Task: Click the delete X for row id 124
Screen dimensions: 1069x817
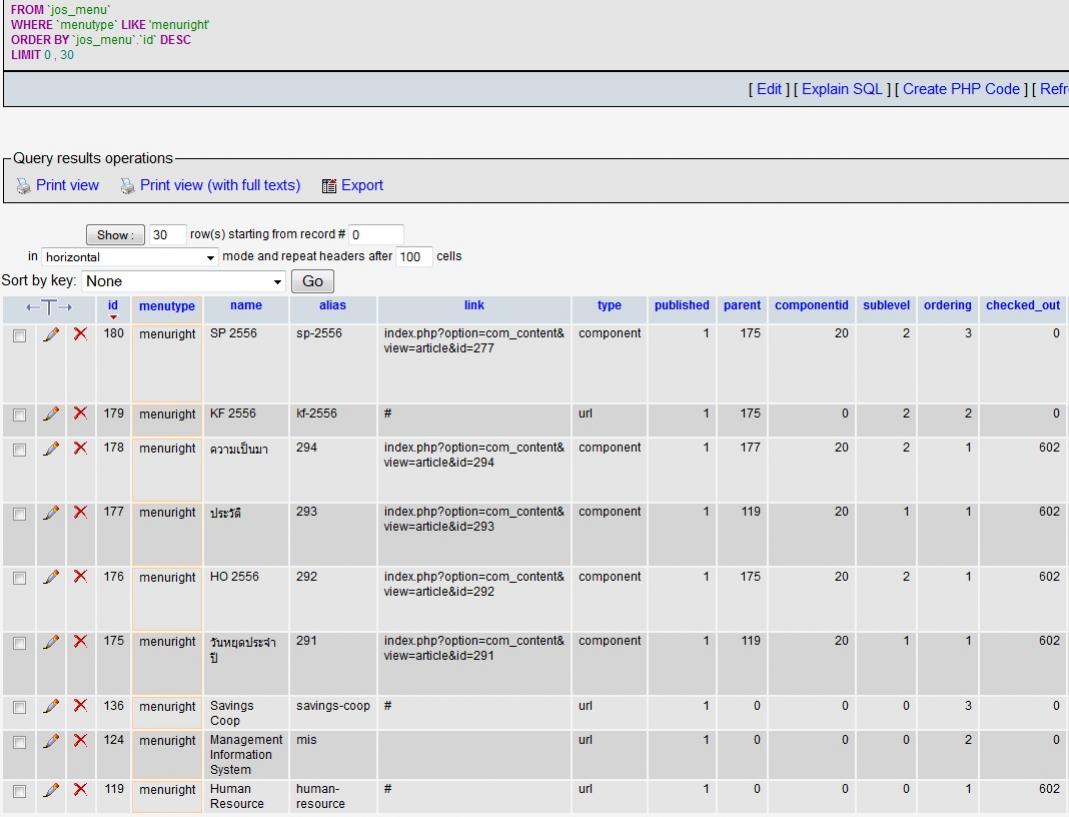Action: pos(80,740)
